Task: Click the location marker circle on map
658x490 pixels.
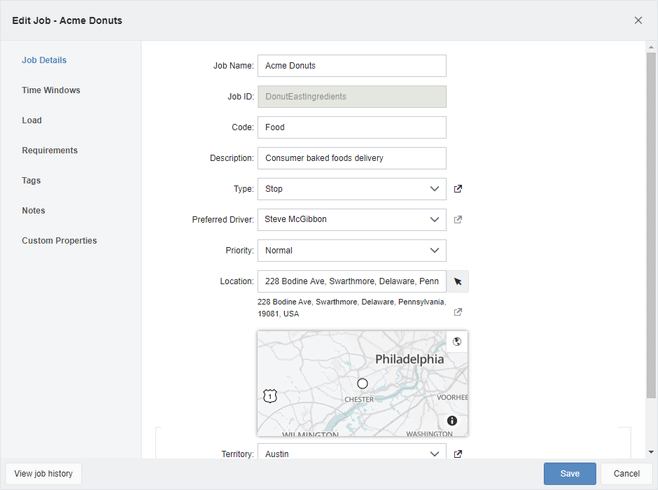Action: (362, 383)
